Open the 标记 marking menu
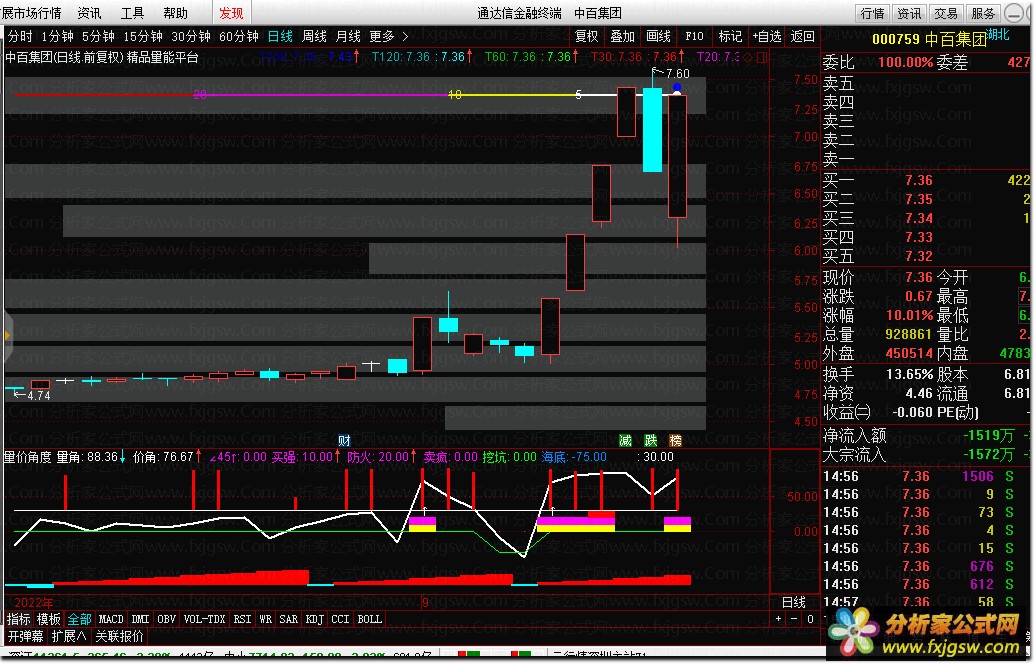The height and width of the screenshot is (664, 1036). click(730, 36)
